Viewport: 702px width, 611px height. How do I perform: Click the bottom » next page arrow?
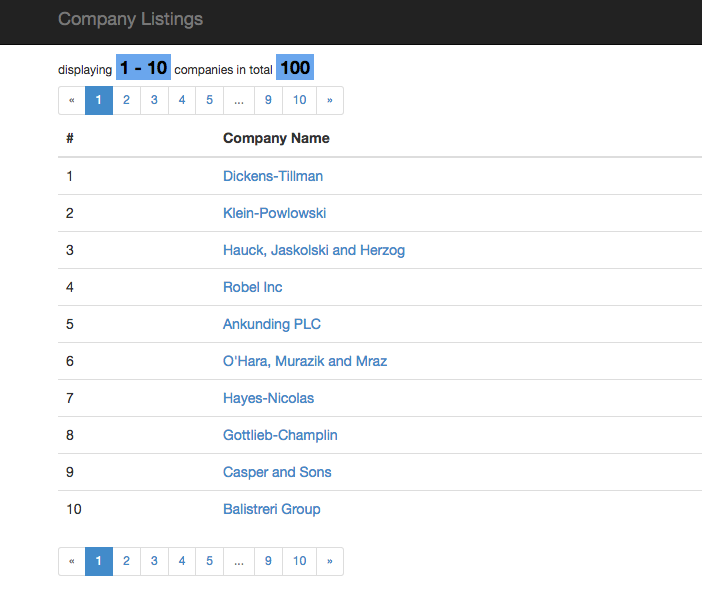(x=329, y=561)
